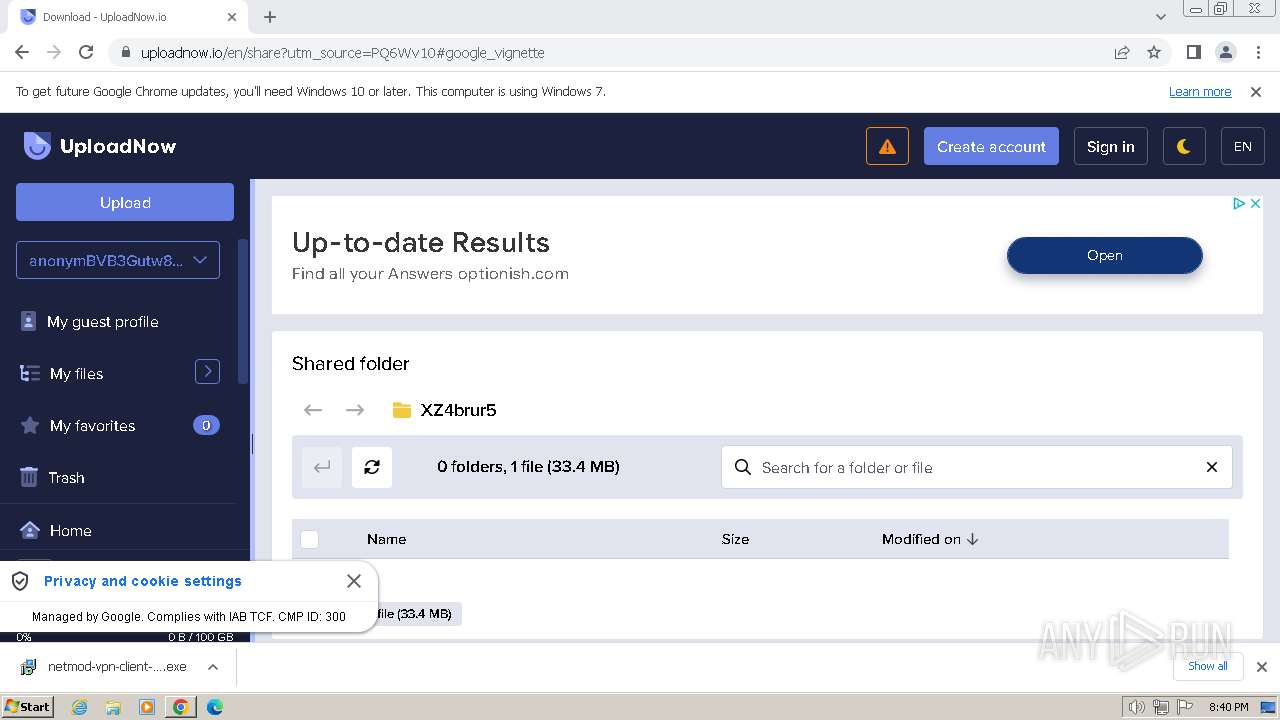The height and width of the screenshot is (720, 1280).
Task: Open EN language selector
Action: point(1243,146)
